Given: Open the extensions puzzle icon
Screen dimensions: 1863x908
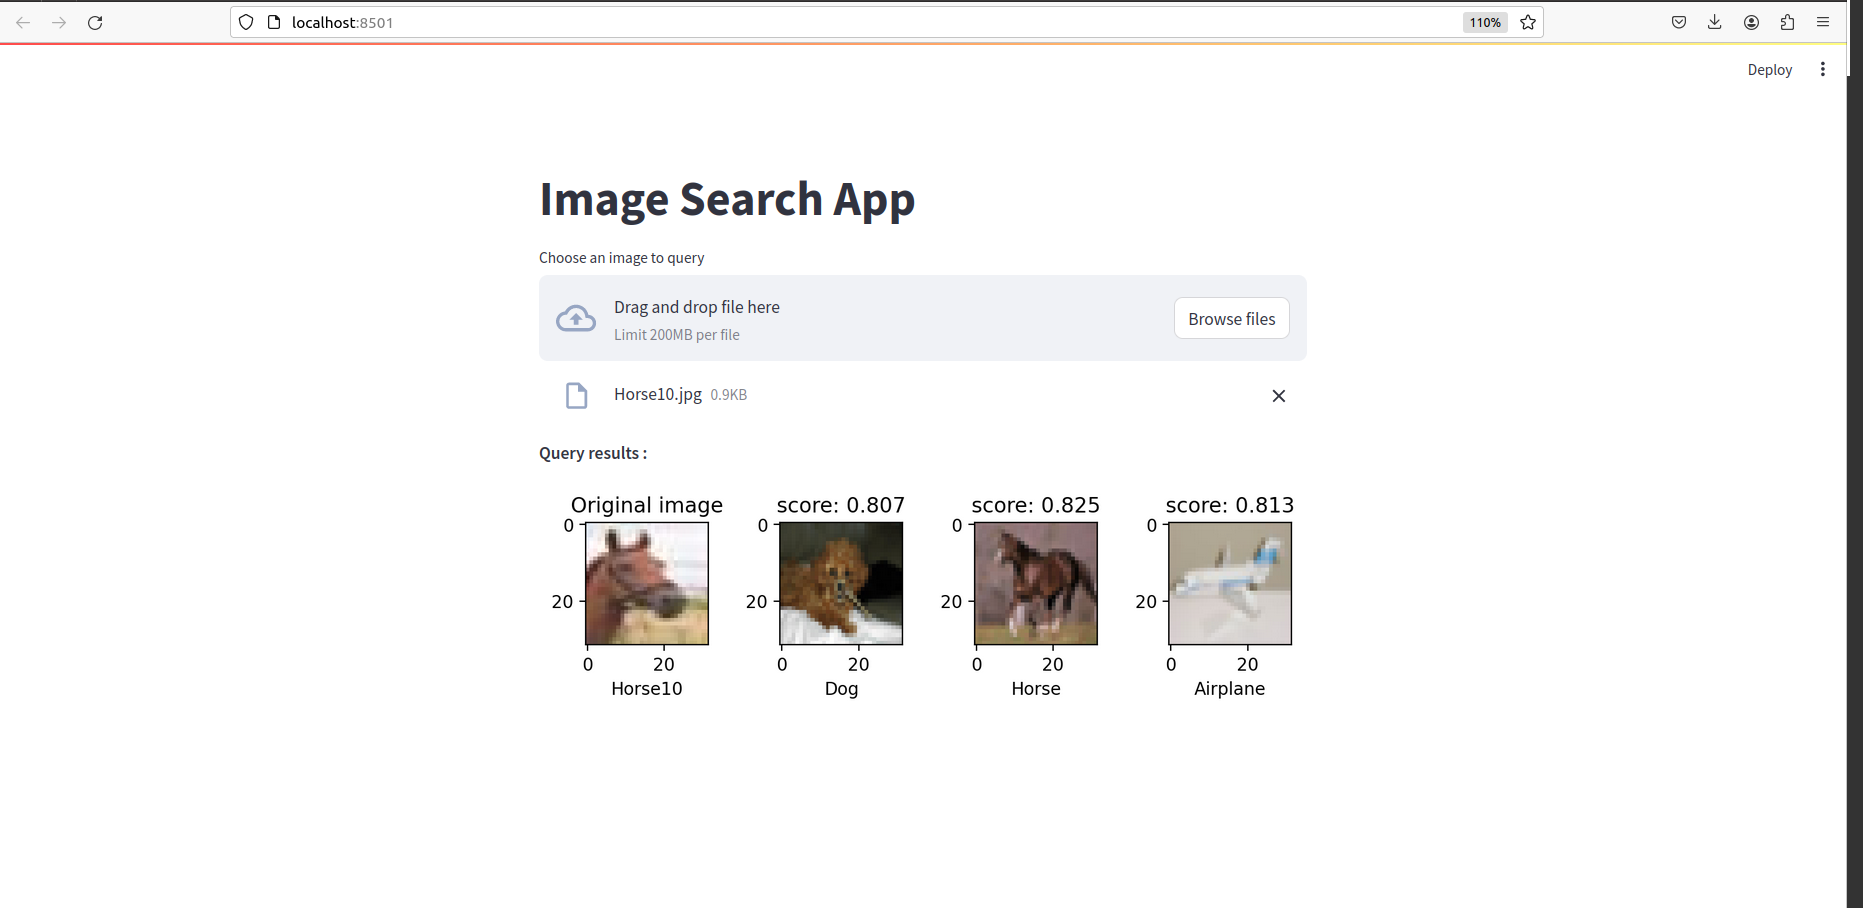Looking at the screenshot, I should point(1787,22).
